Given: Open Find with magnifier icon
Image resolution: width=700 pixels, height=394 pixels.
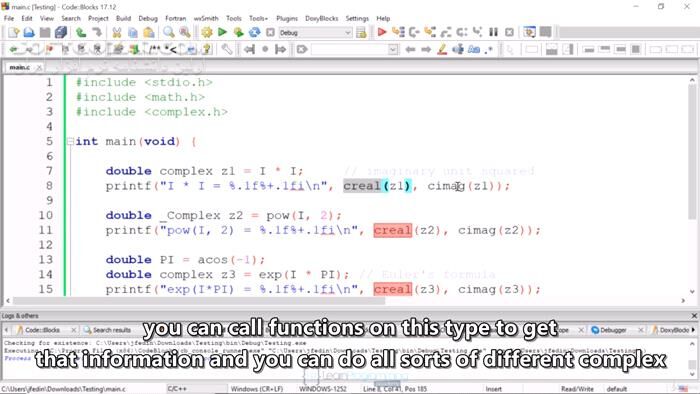Looking at the screenshot, I should click(169, 32).
